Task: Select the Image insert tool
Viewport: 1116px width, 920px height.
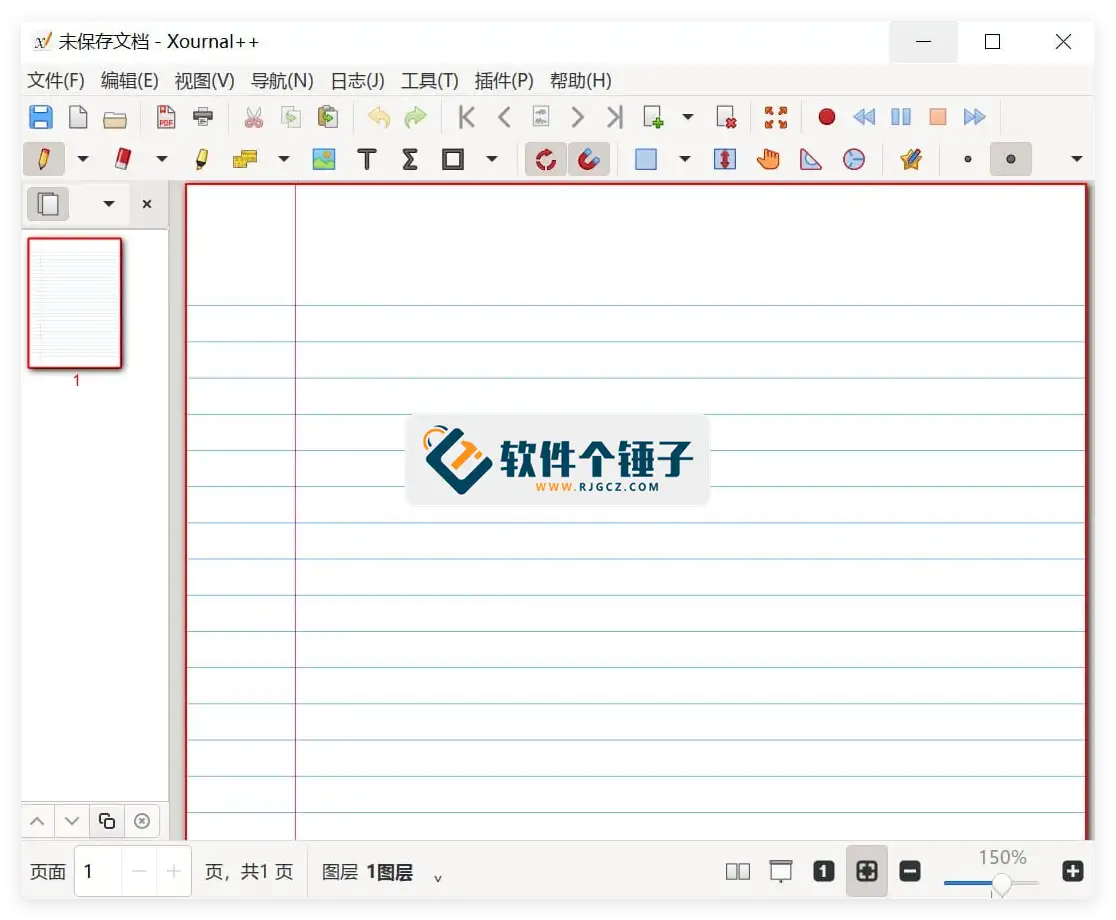Action: click(x=324, y=159)
